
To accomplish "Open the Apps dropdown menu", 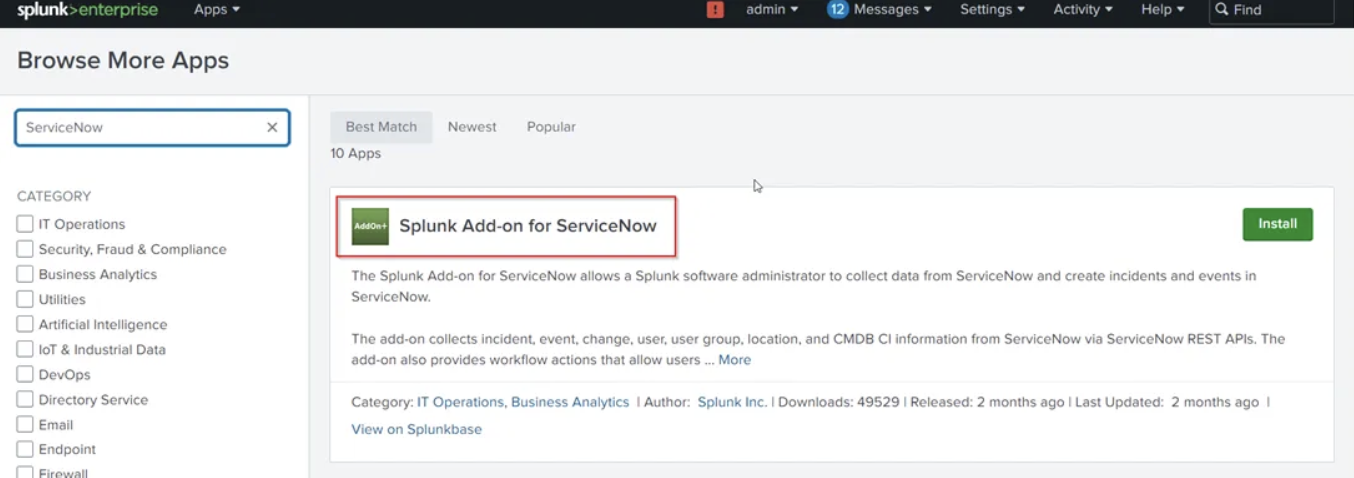I will click(217, 10).
